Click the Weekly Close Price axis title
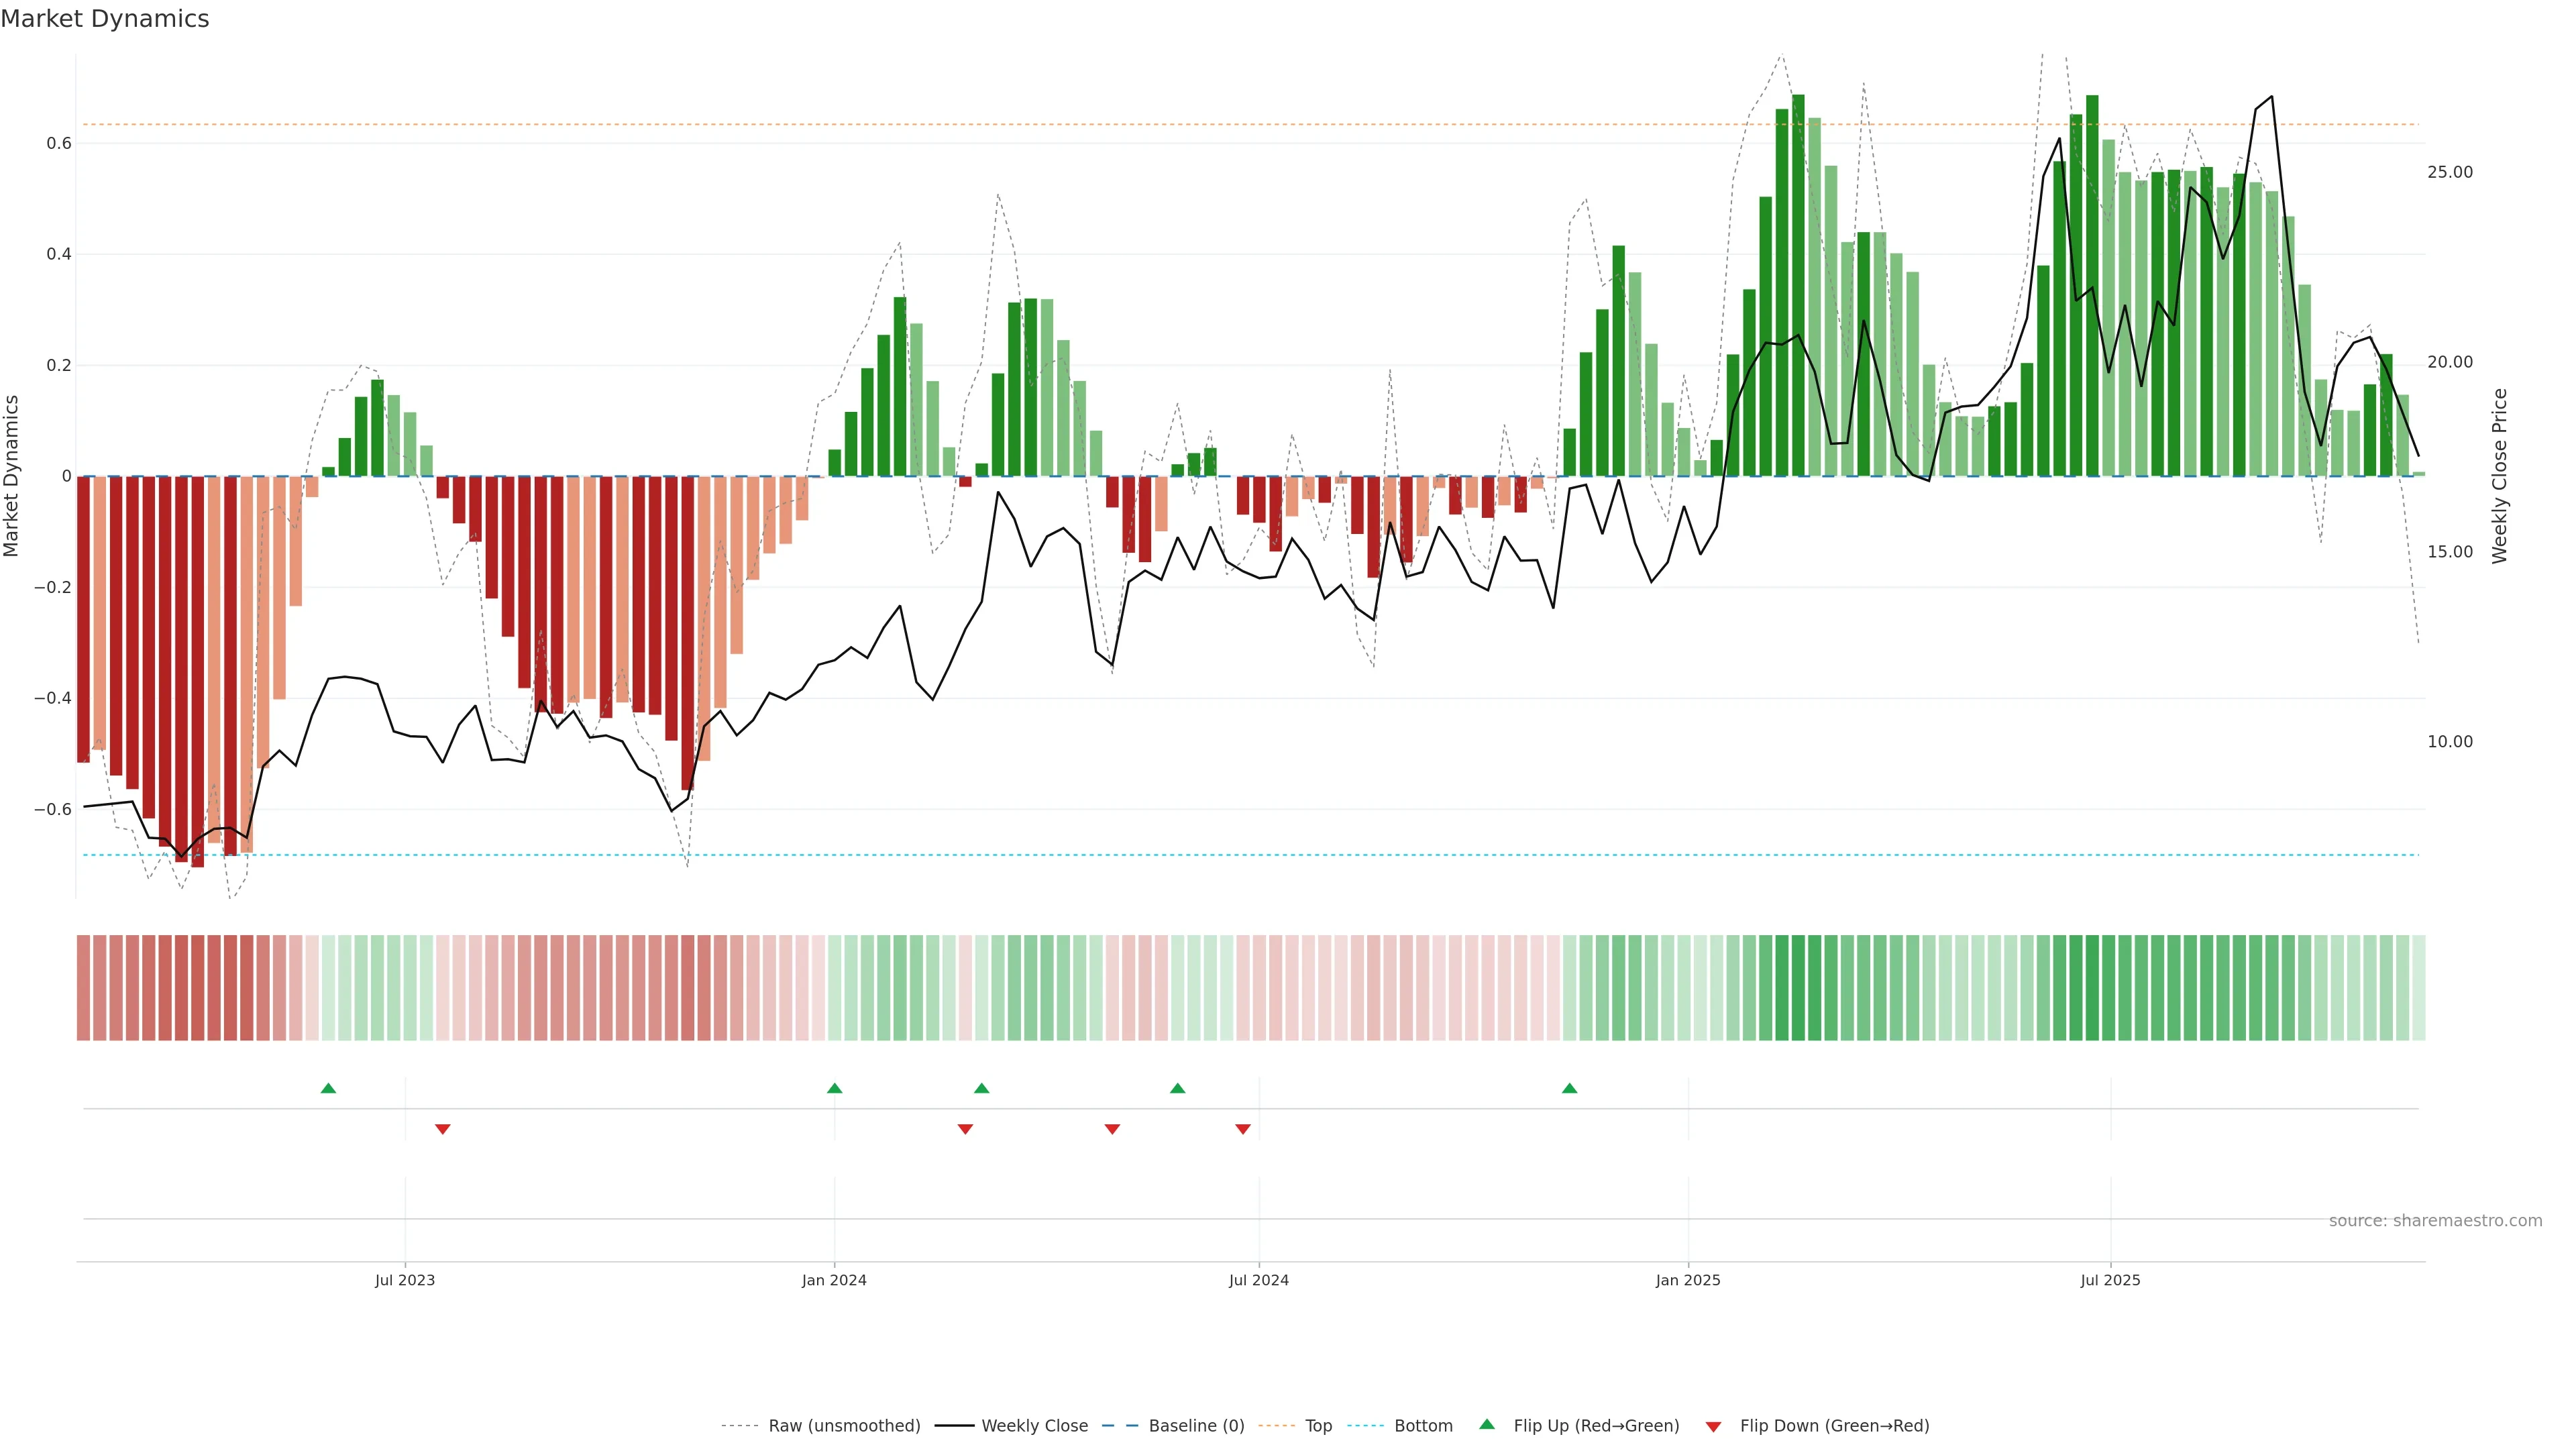This screenshot has width=2576, height=1449. [2500, 476]
